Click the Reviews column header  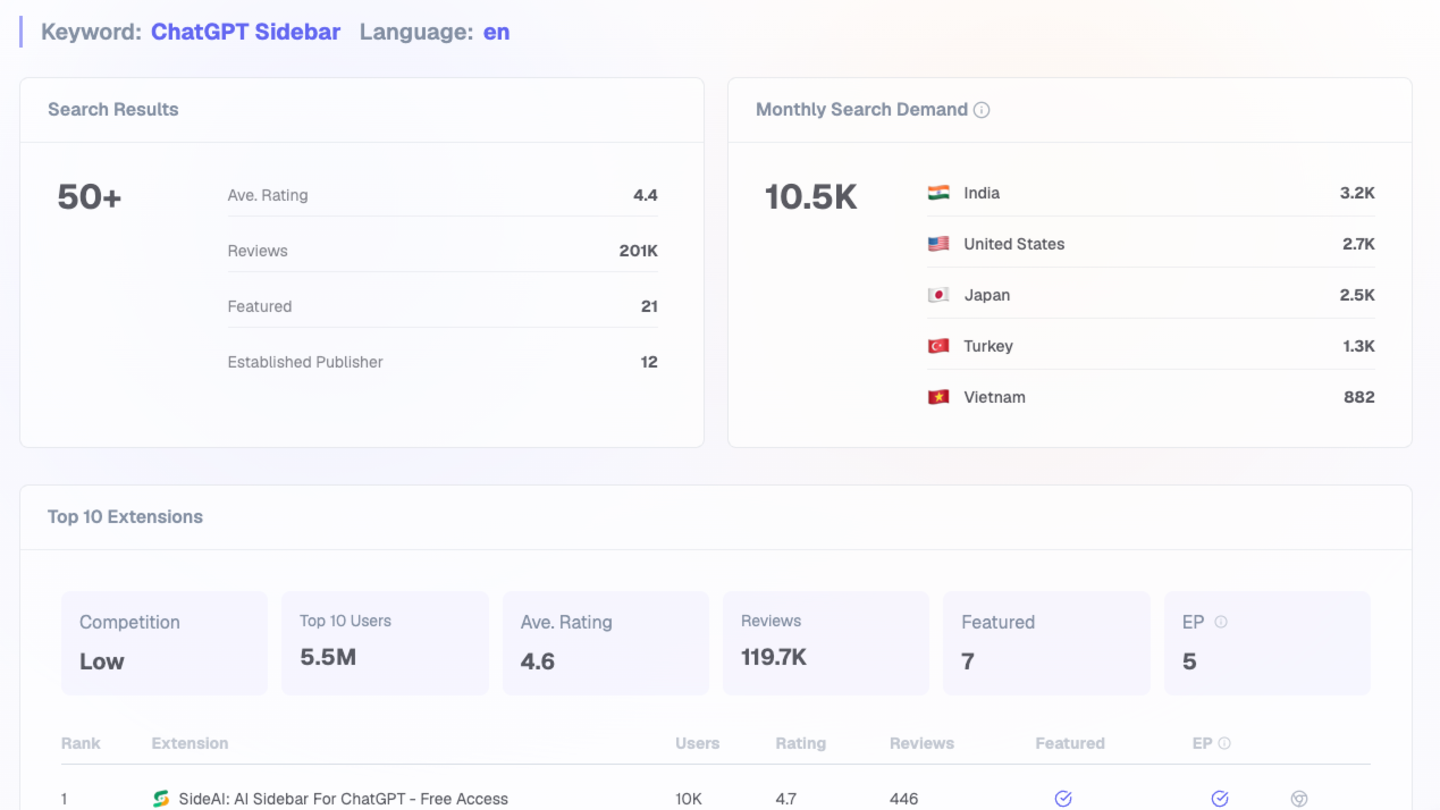point(922,743)
